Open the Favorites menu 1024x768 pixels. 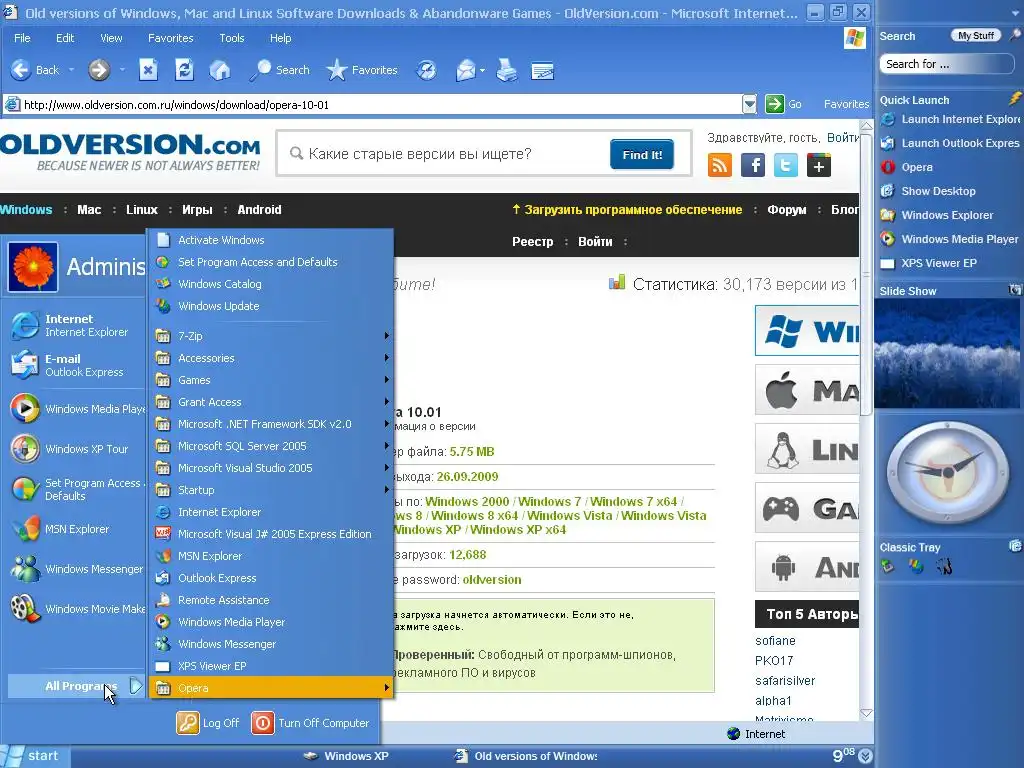pos(170,38)
